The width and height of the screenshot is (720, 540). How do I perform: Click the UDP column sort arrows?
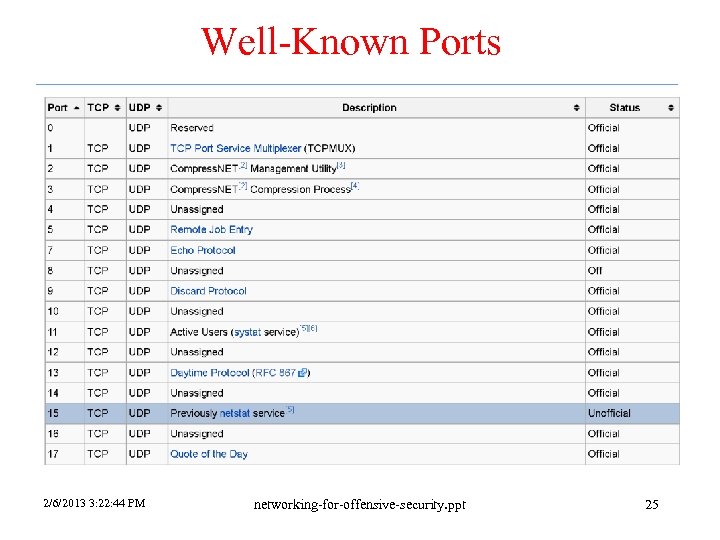tap(160, 108)
